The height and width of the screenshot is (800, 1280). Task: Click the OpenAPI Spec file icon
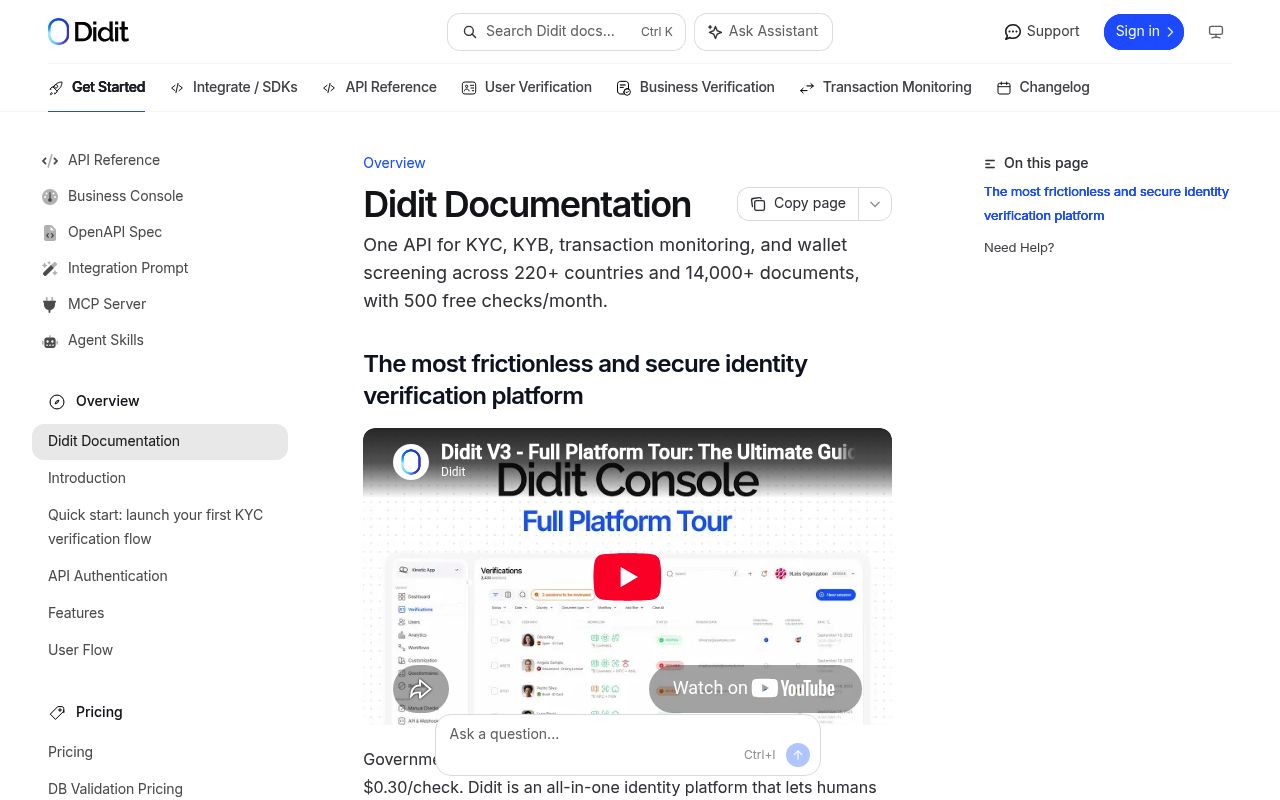click(50, 233)
